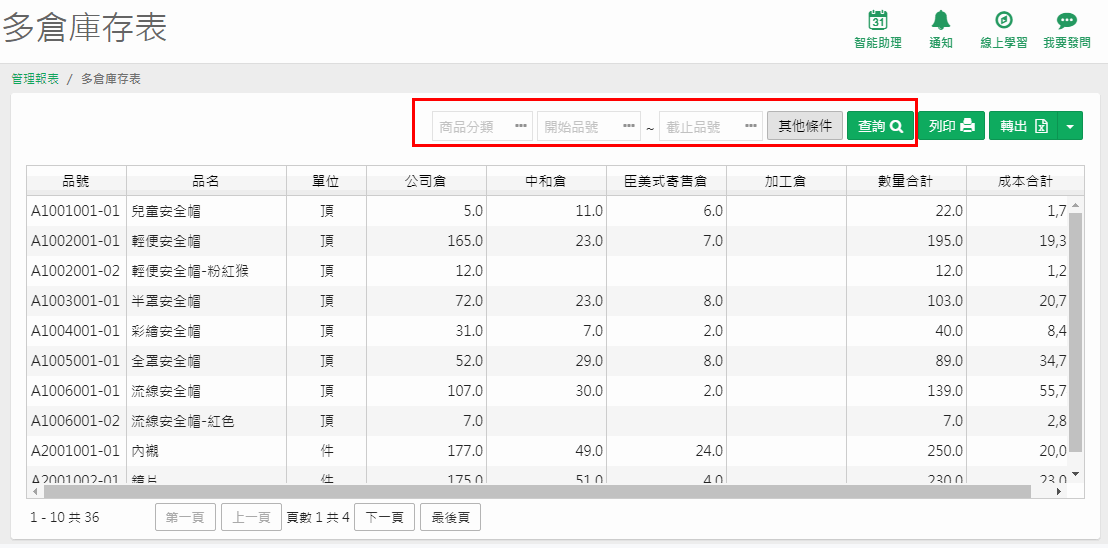
Task: Open the 其他條件 filter button
Action: [805, 126]
